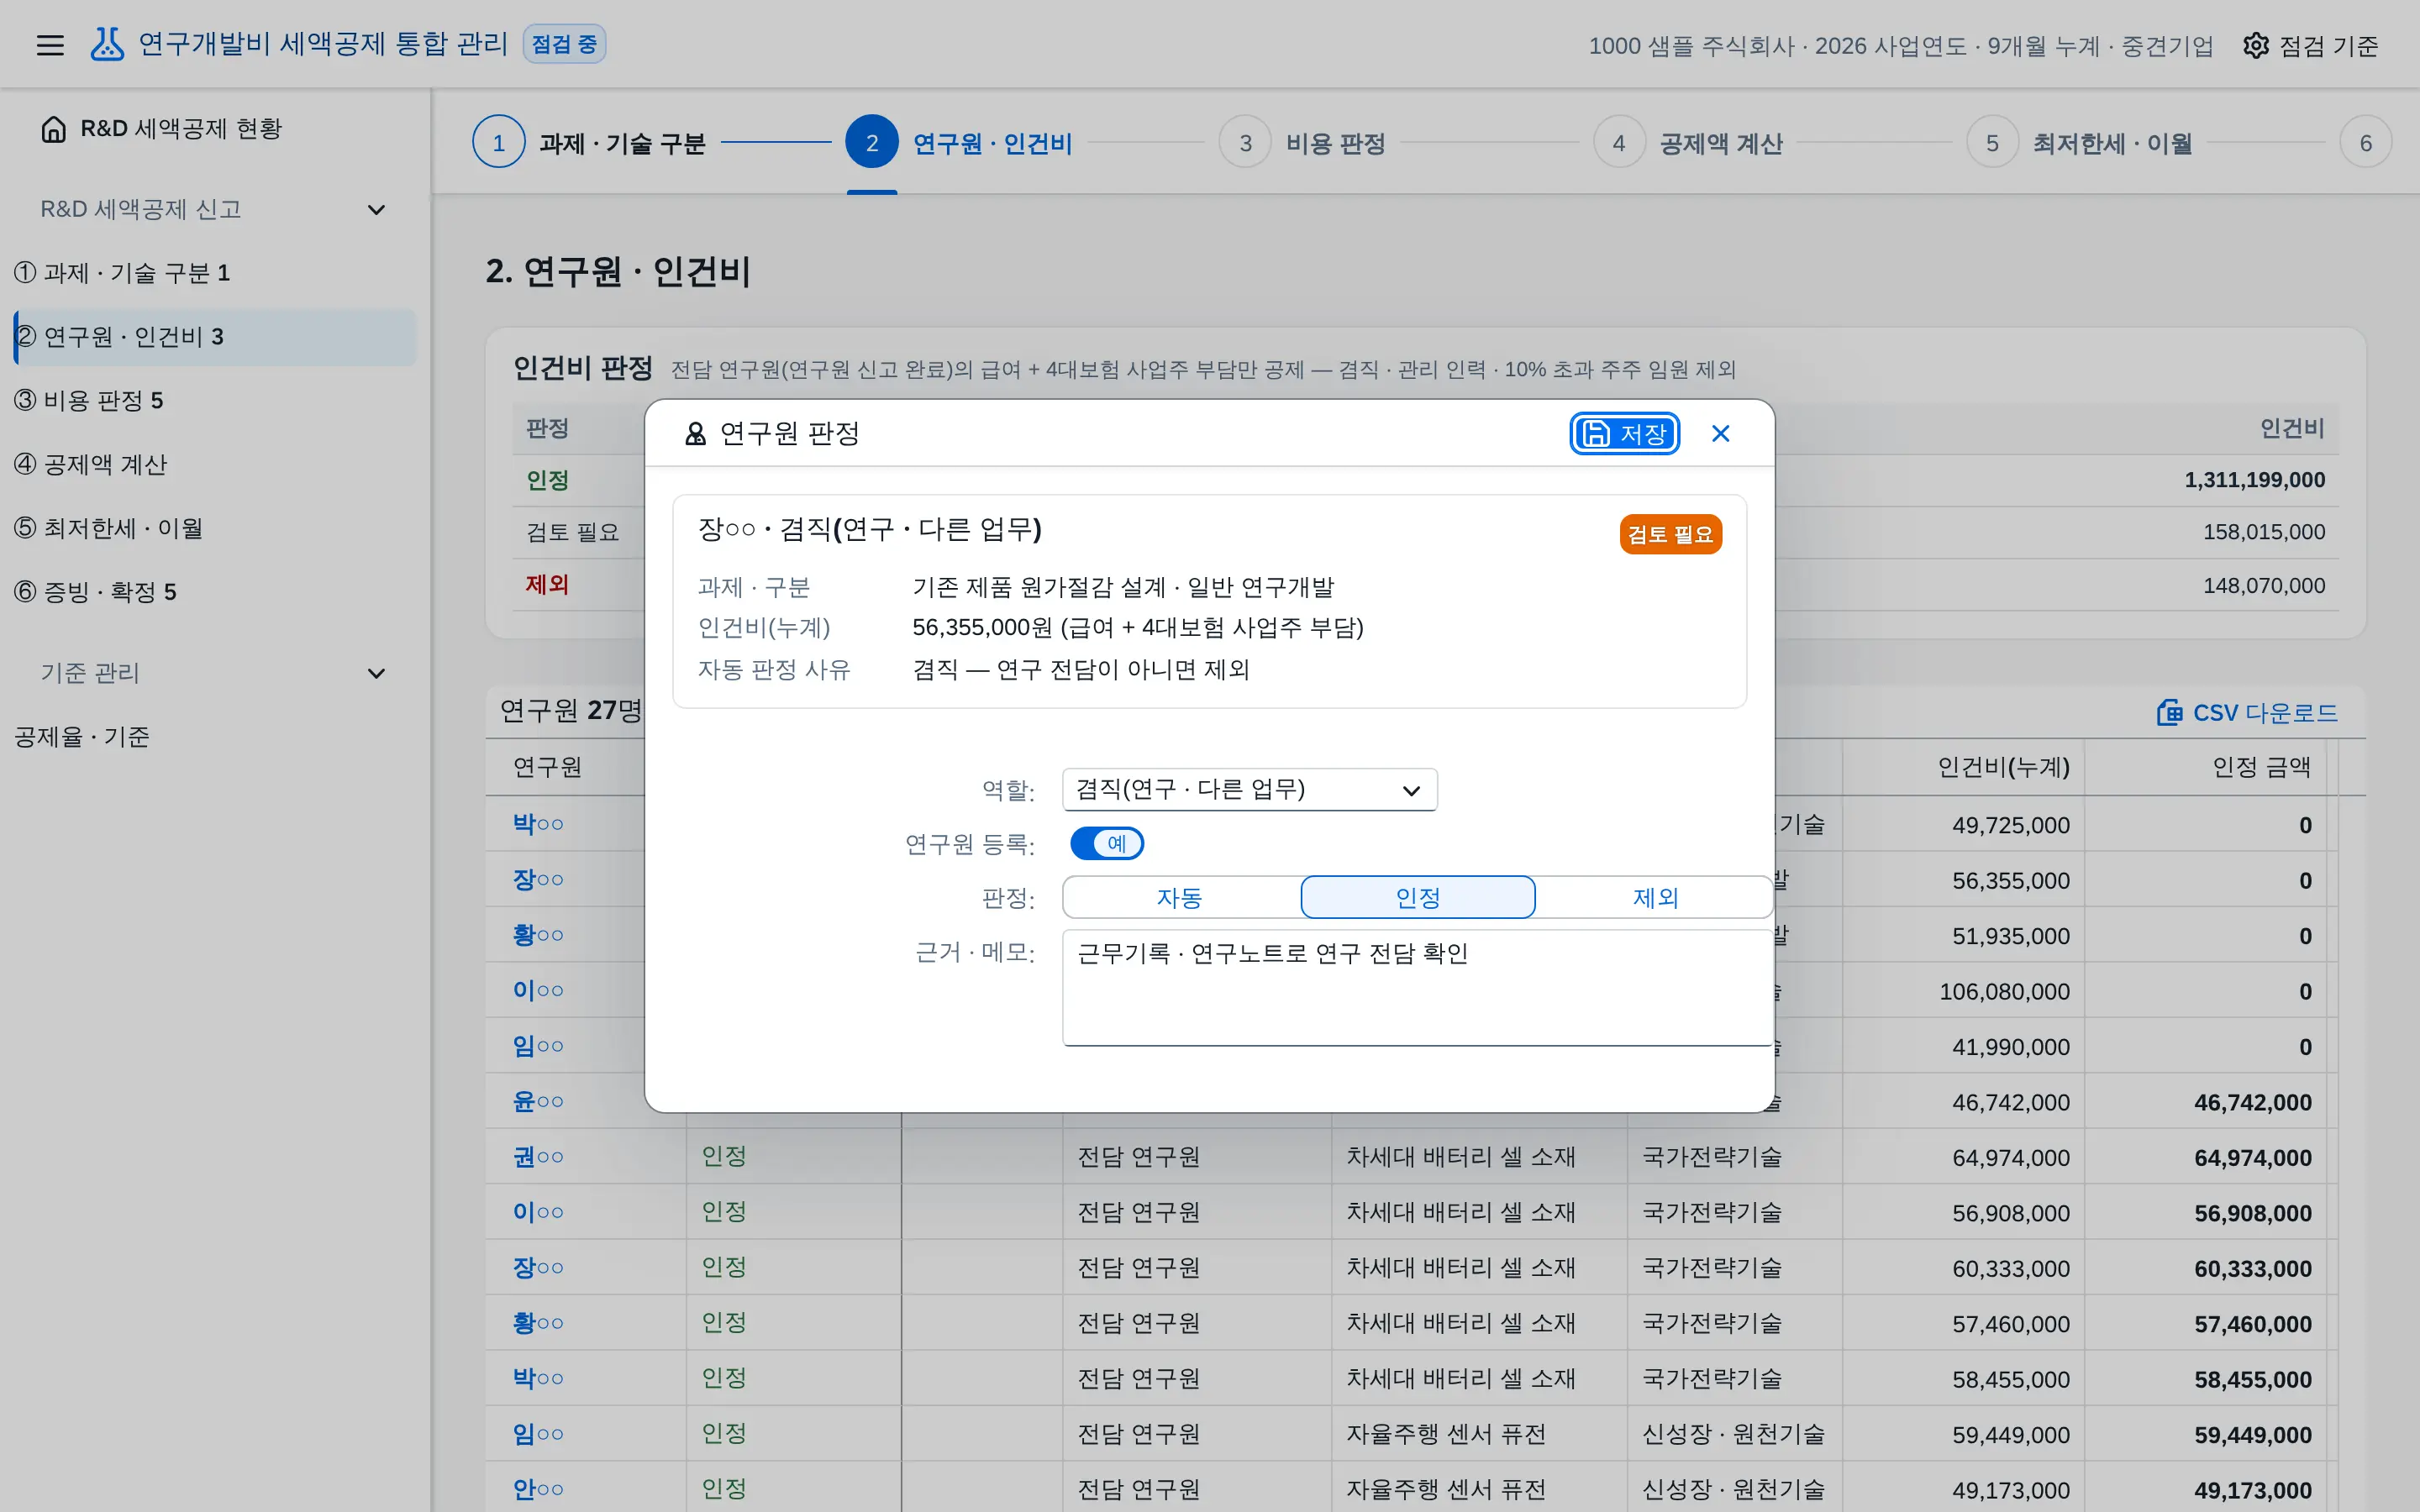Click the researcher icon in the dialog title
The image size is (2420, 1512).
pos(695,433)
